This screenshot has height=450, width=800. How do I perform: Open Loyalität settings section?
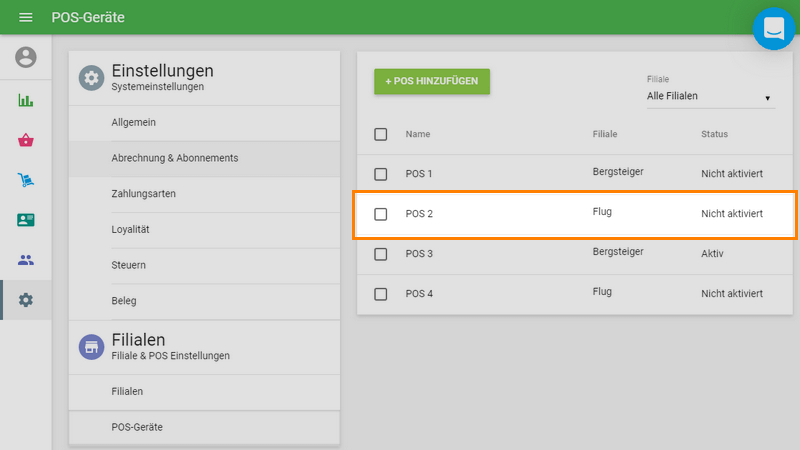tap(204, 230)
